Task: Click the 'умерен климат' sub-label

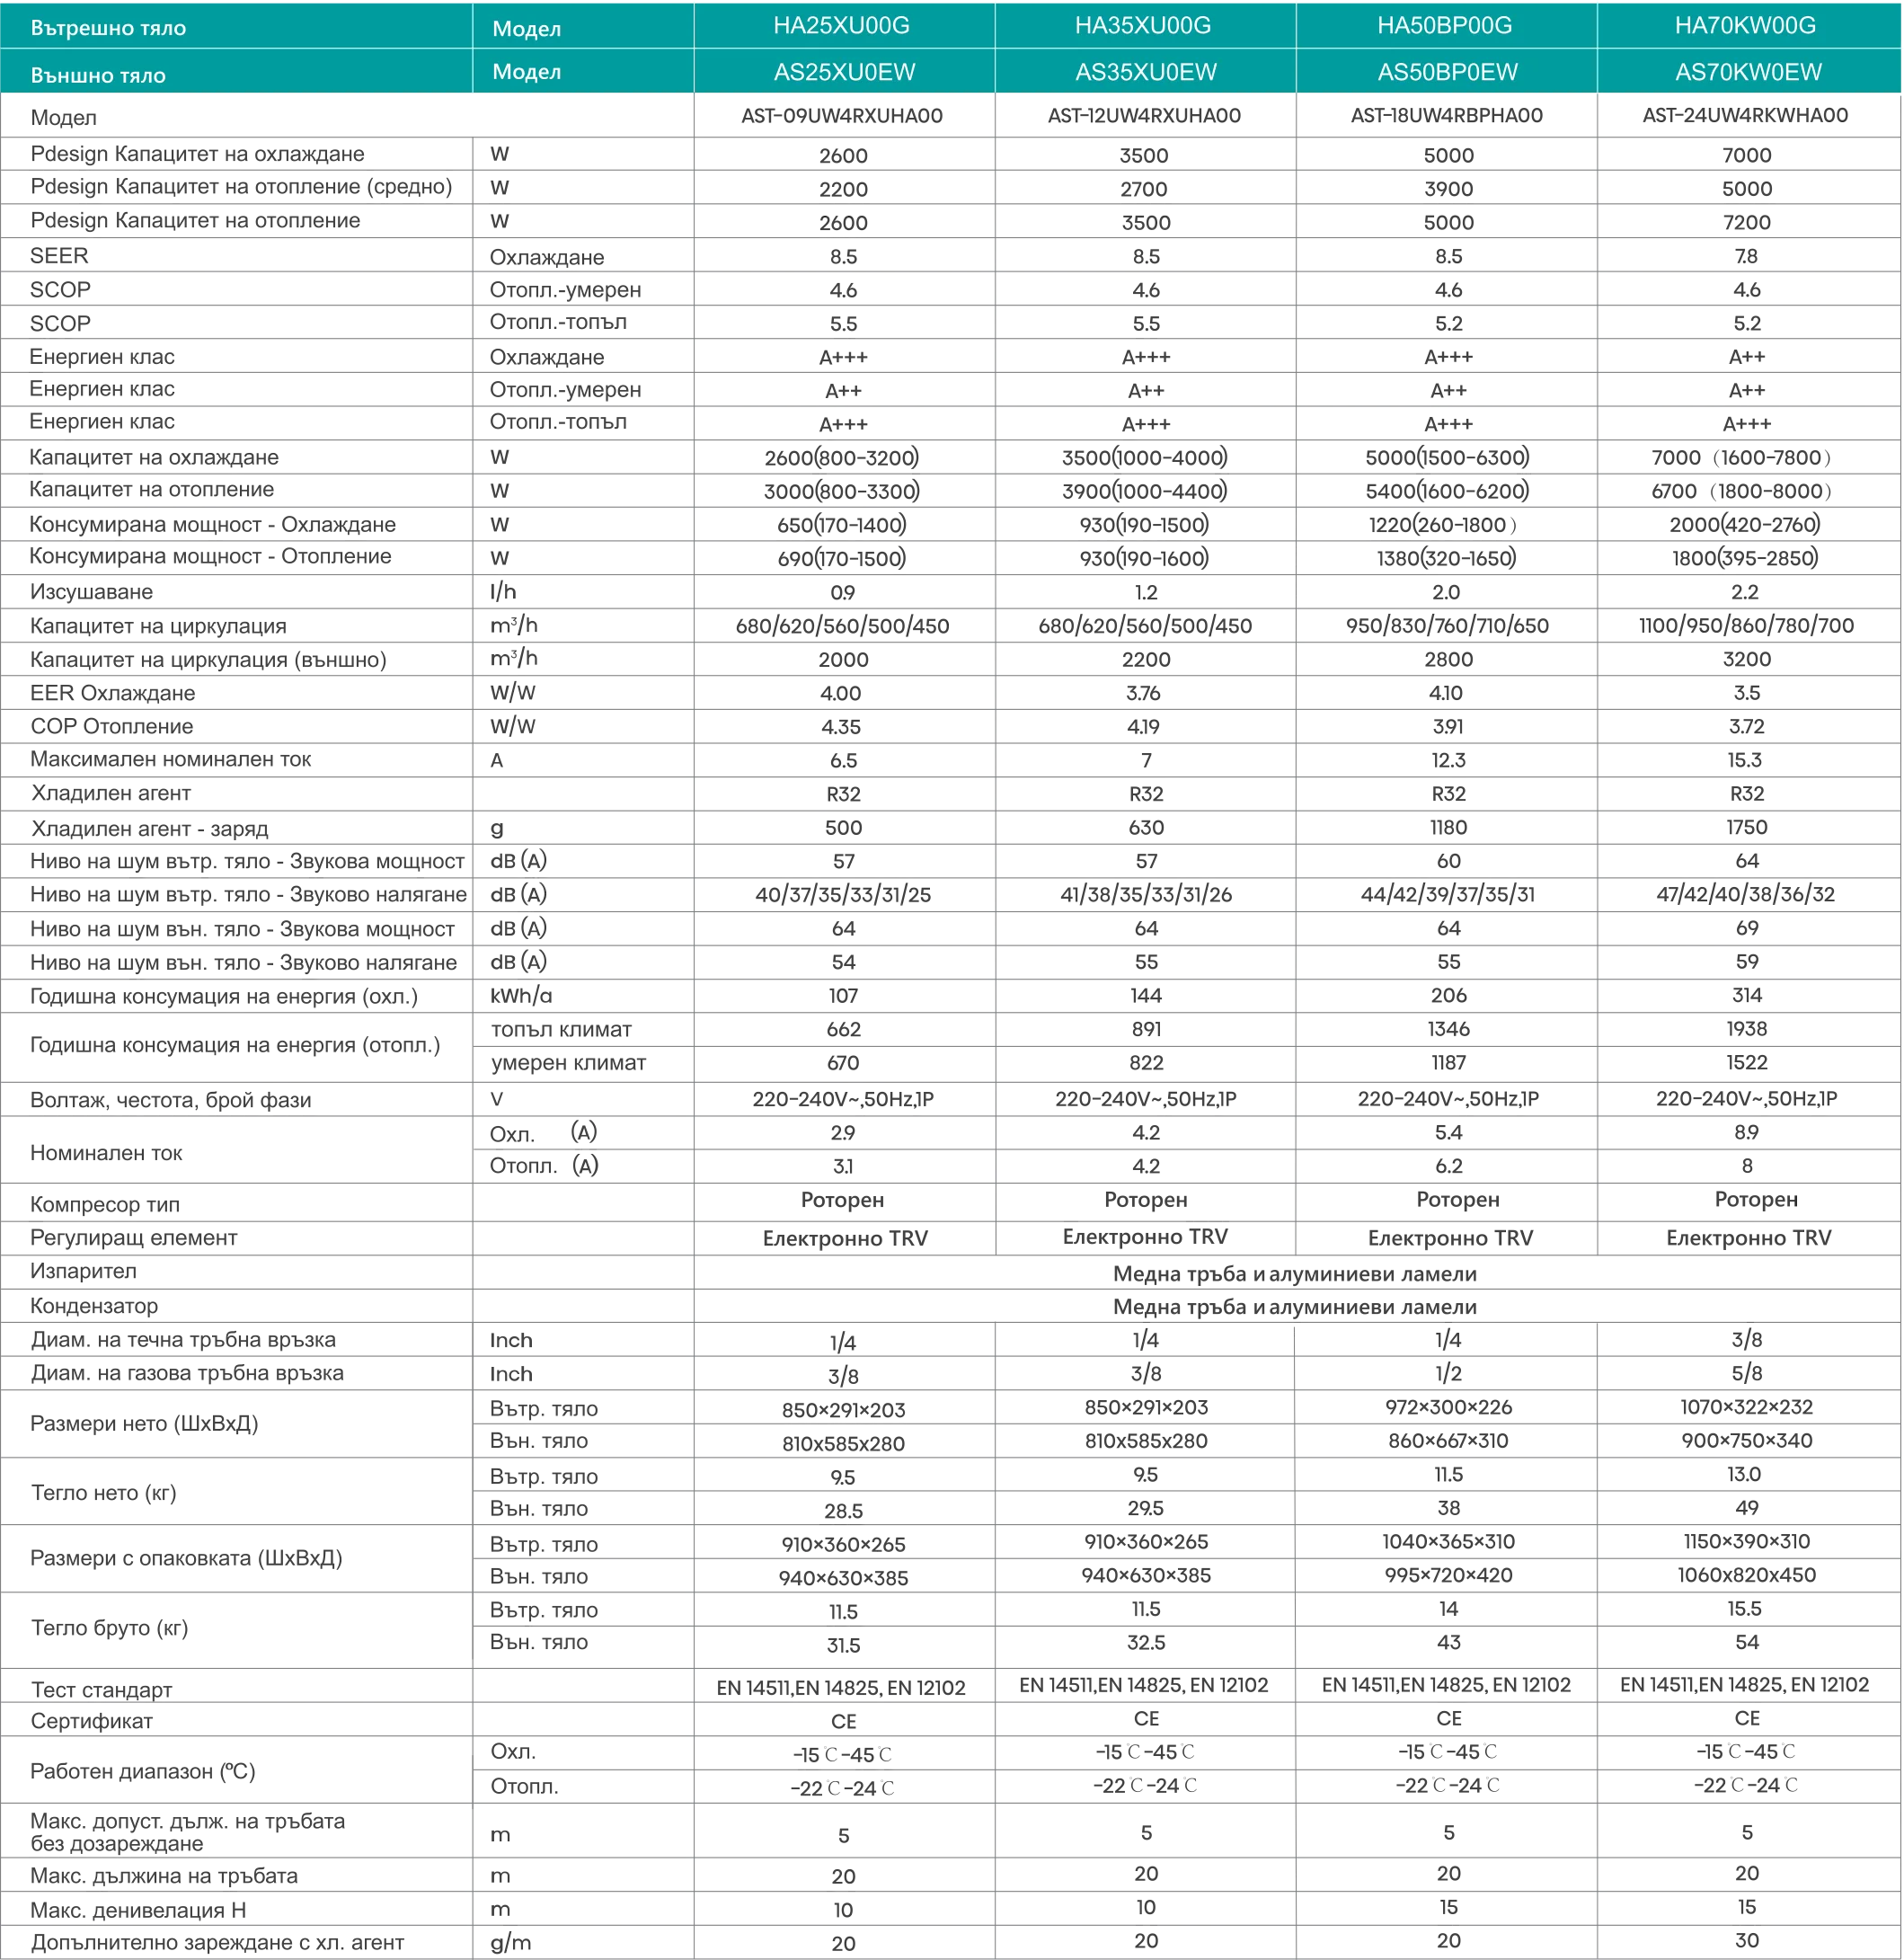Action: tap(568, 1063)
